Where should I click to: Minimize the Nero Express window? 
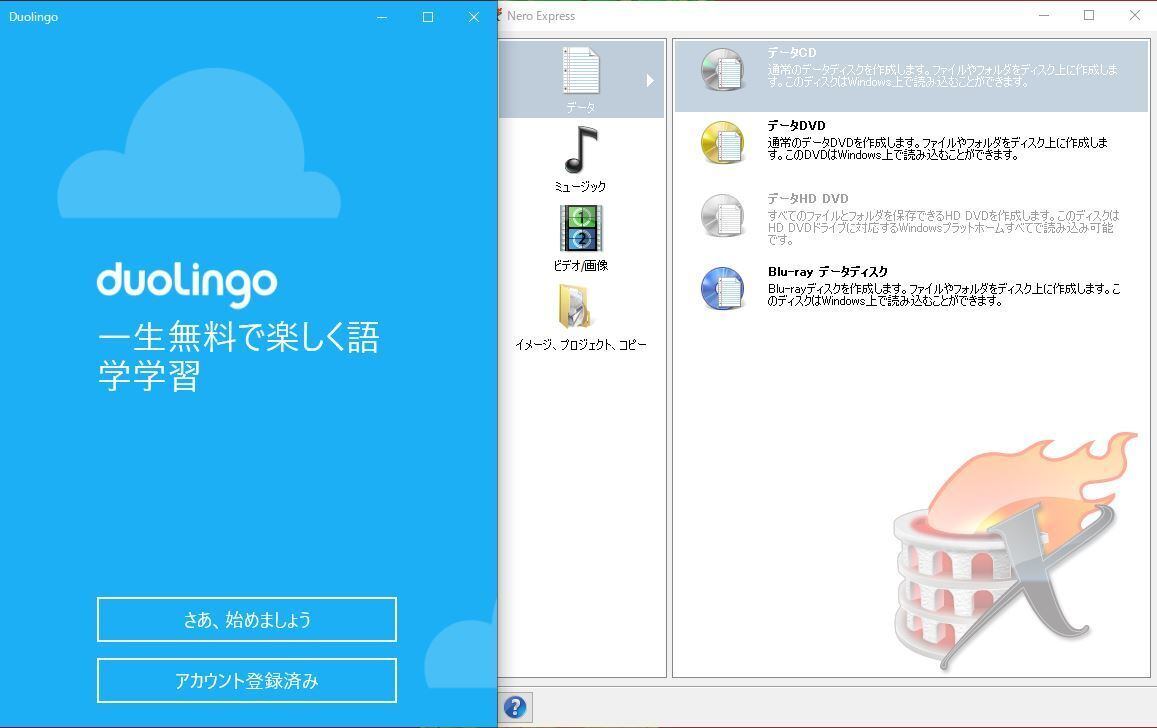click(1043, 15)
